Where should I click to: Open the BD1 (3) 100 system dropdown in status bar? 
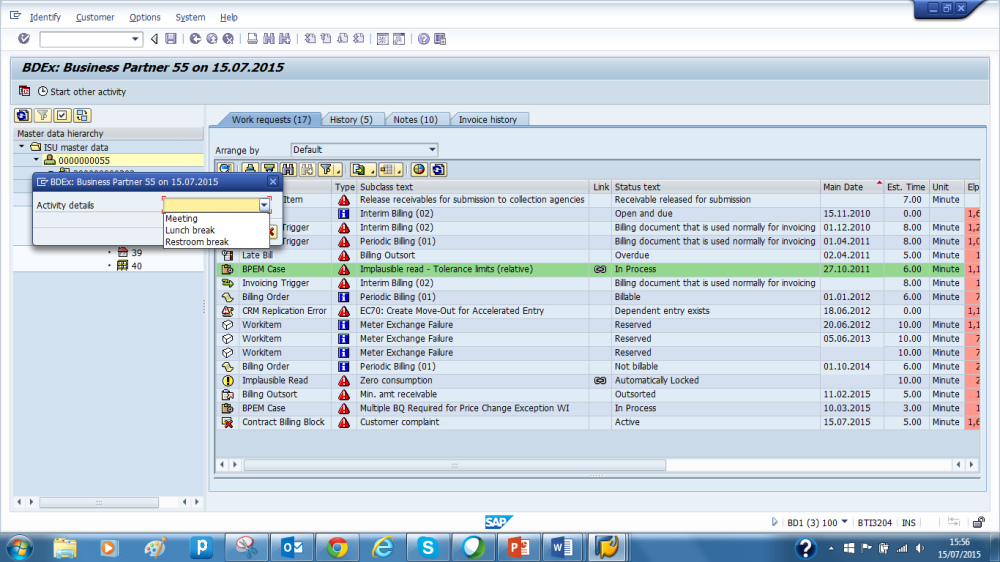click(844, 522)
